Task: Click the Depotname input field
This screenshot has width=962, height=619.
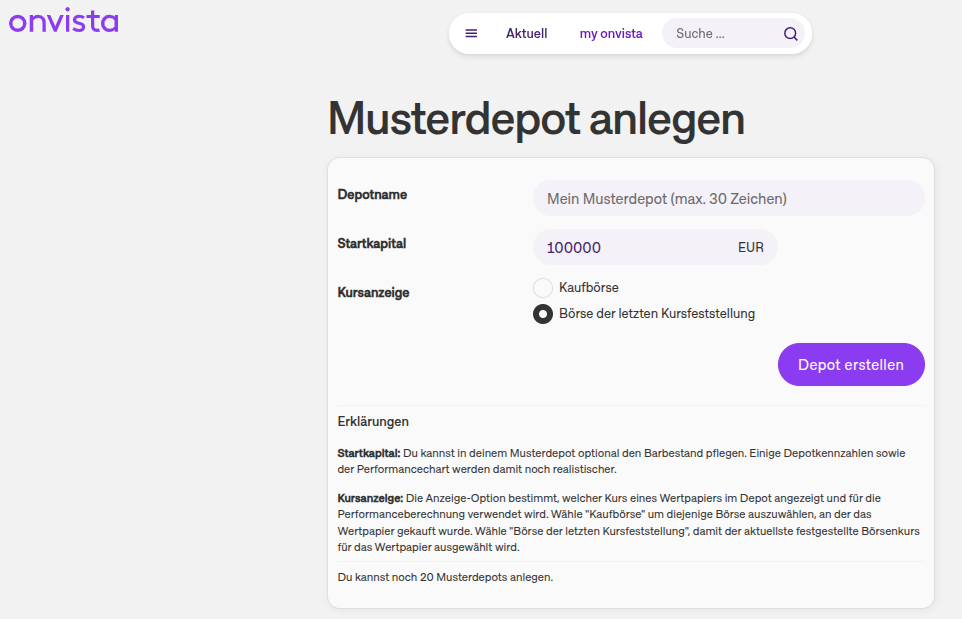Action: point(727,198)
